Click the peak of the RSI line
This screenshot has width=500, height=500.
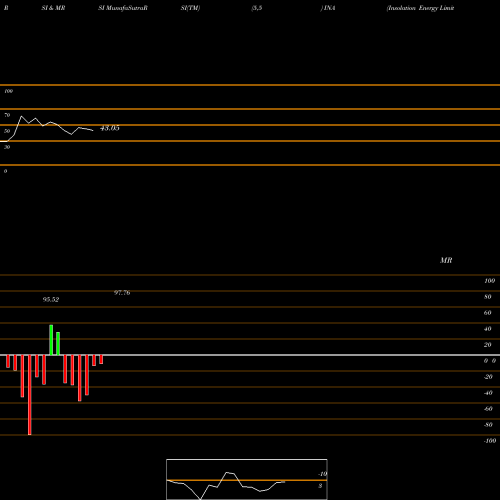tap(22, 116)
